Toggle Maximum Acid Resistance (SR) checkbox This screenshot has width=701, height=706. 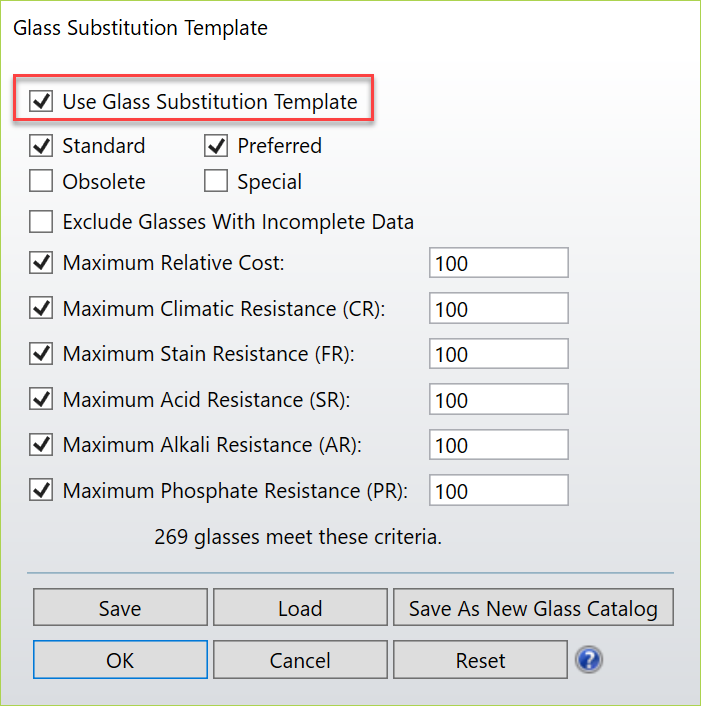41,399
